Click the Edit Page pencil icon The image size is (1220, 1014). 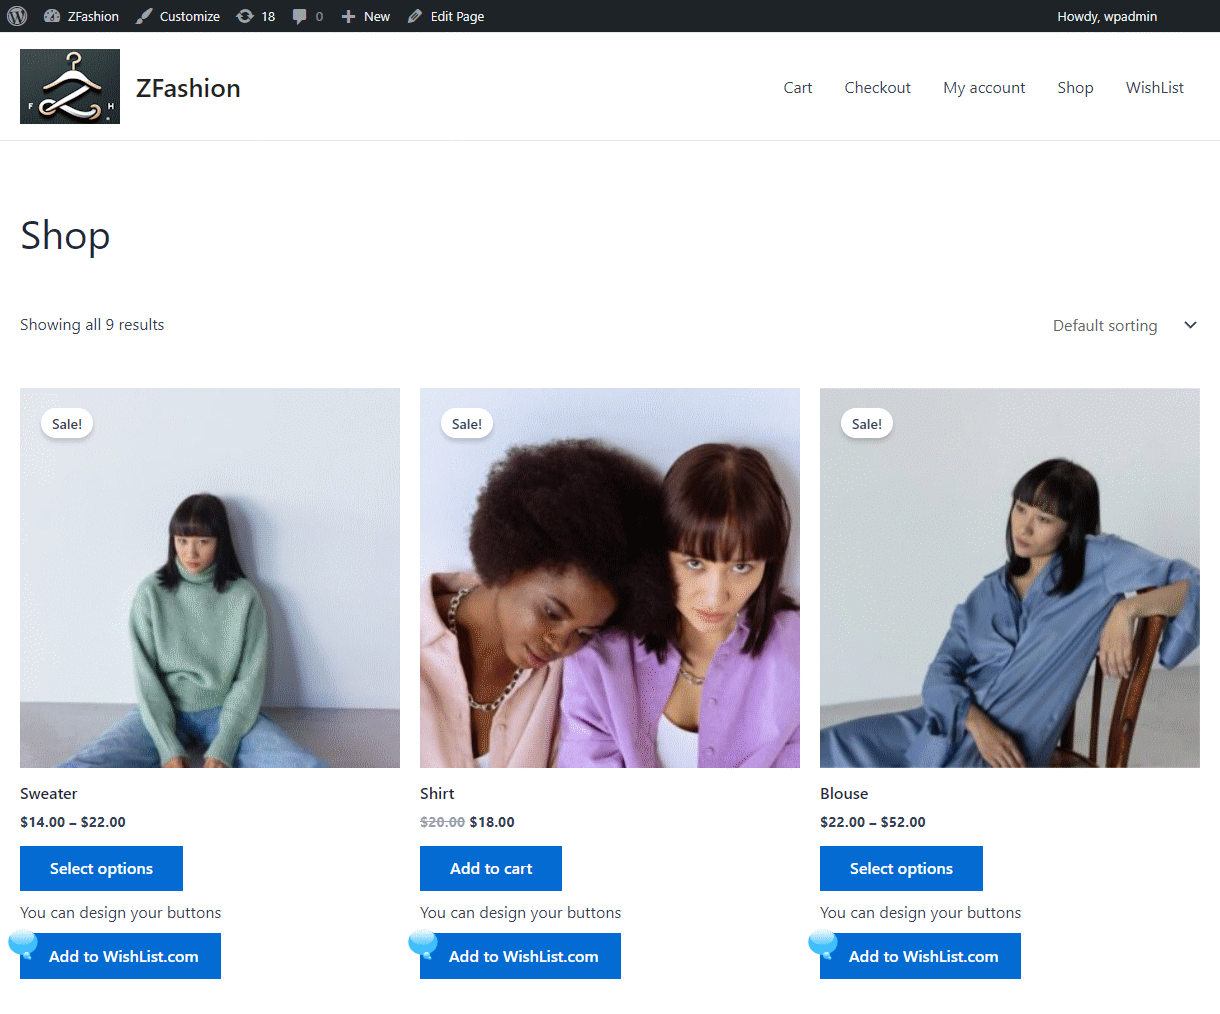click(x=415, y=16)
